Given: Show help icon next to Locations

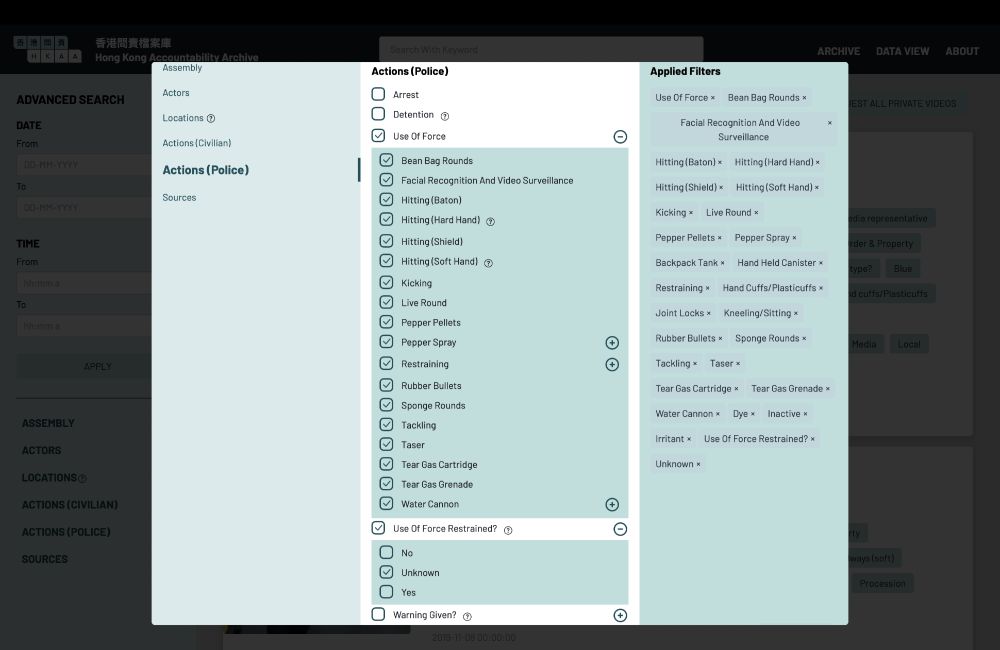Looking at the screenshot, I should point(211,119).
